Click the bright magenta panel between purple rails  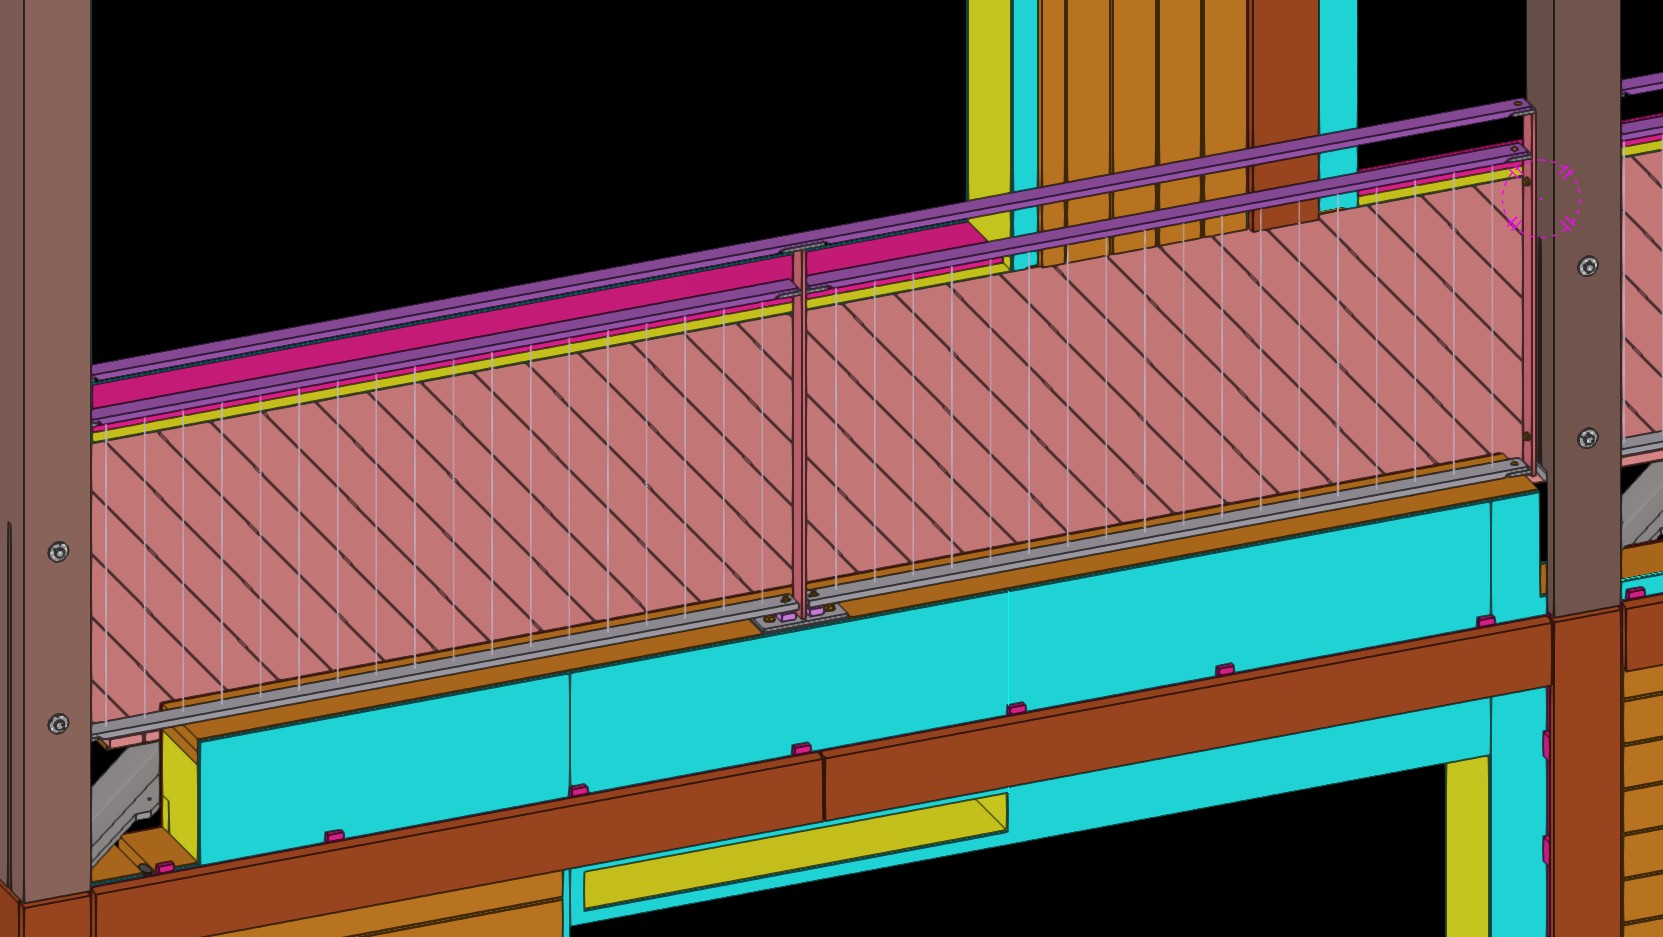click(540, 323)
